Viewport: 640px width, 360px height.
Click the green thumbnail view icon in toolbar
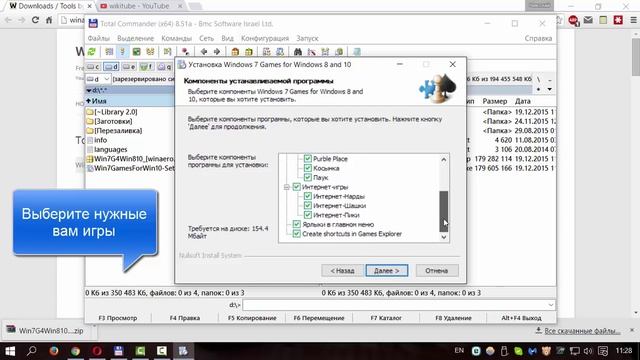(x=136, y=51)
